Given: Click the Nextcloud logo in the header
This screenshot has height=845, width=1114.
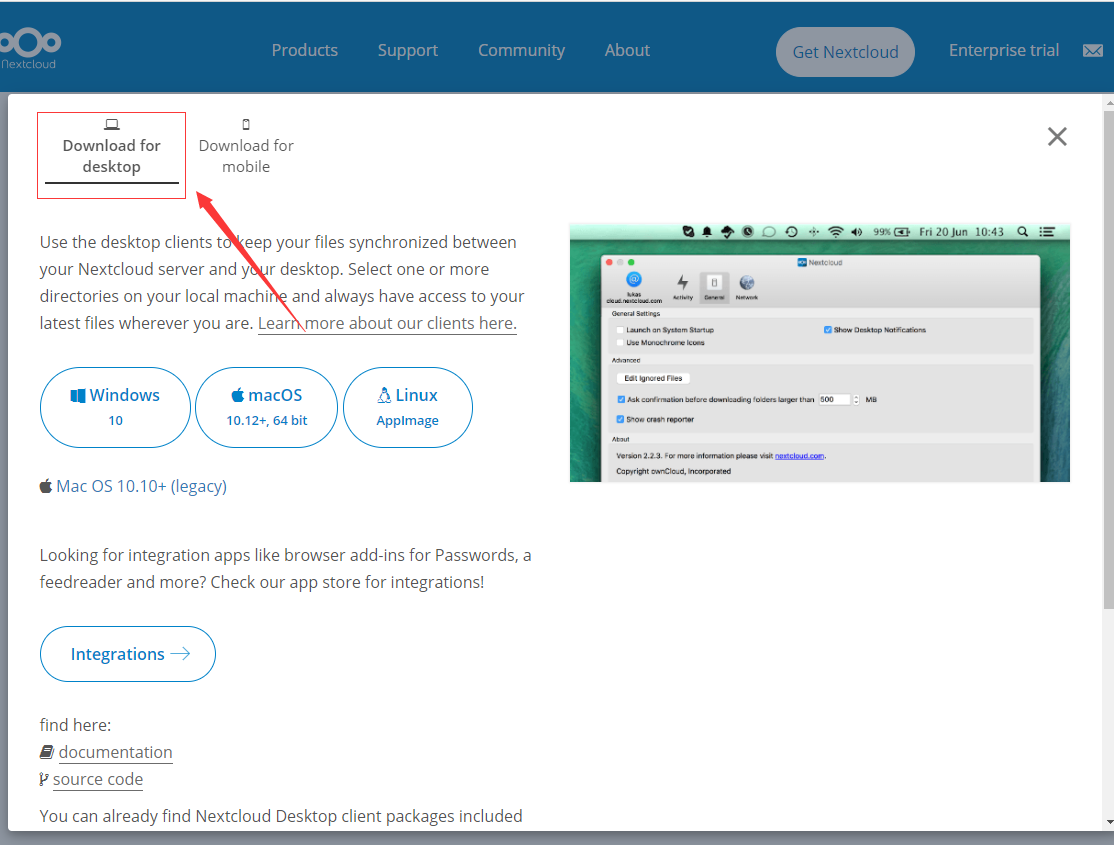Looking at the screenshot, I should click(30, 48).
